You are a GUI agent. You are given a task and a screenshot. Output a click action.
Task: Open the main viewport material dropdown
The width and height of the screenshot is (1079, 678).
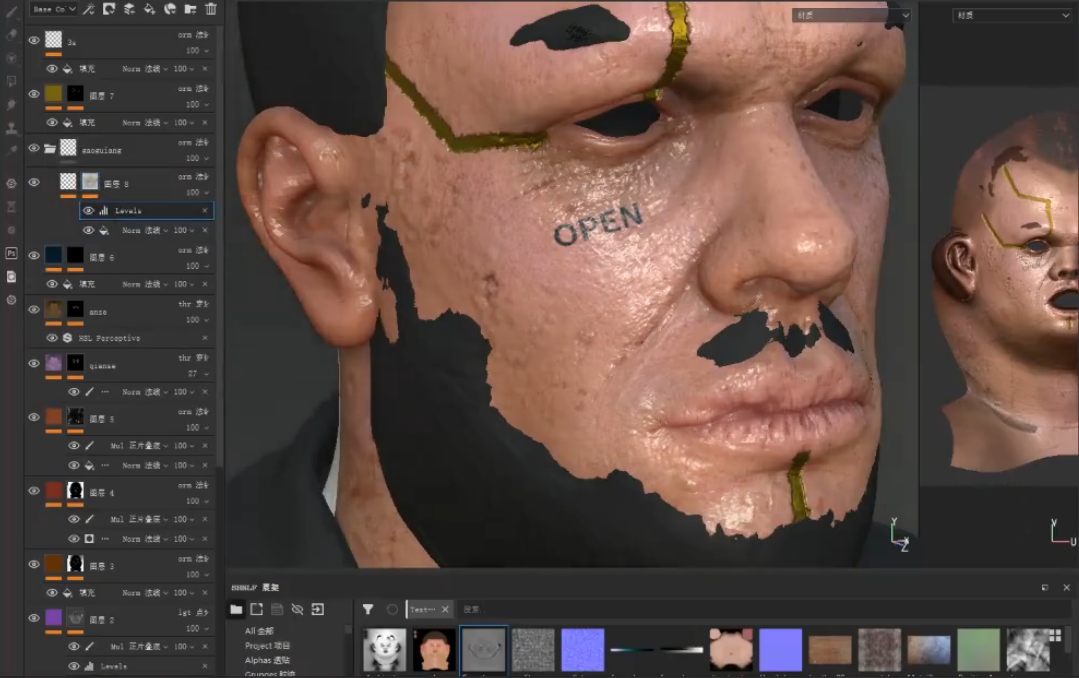(x=851, y=15)
